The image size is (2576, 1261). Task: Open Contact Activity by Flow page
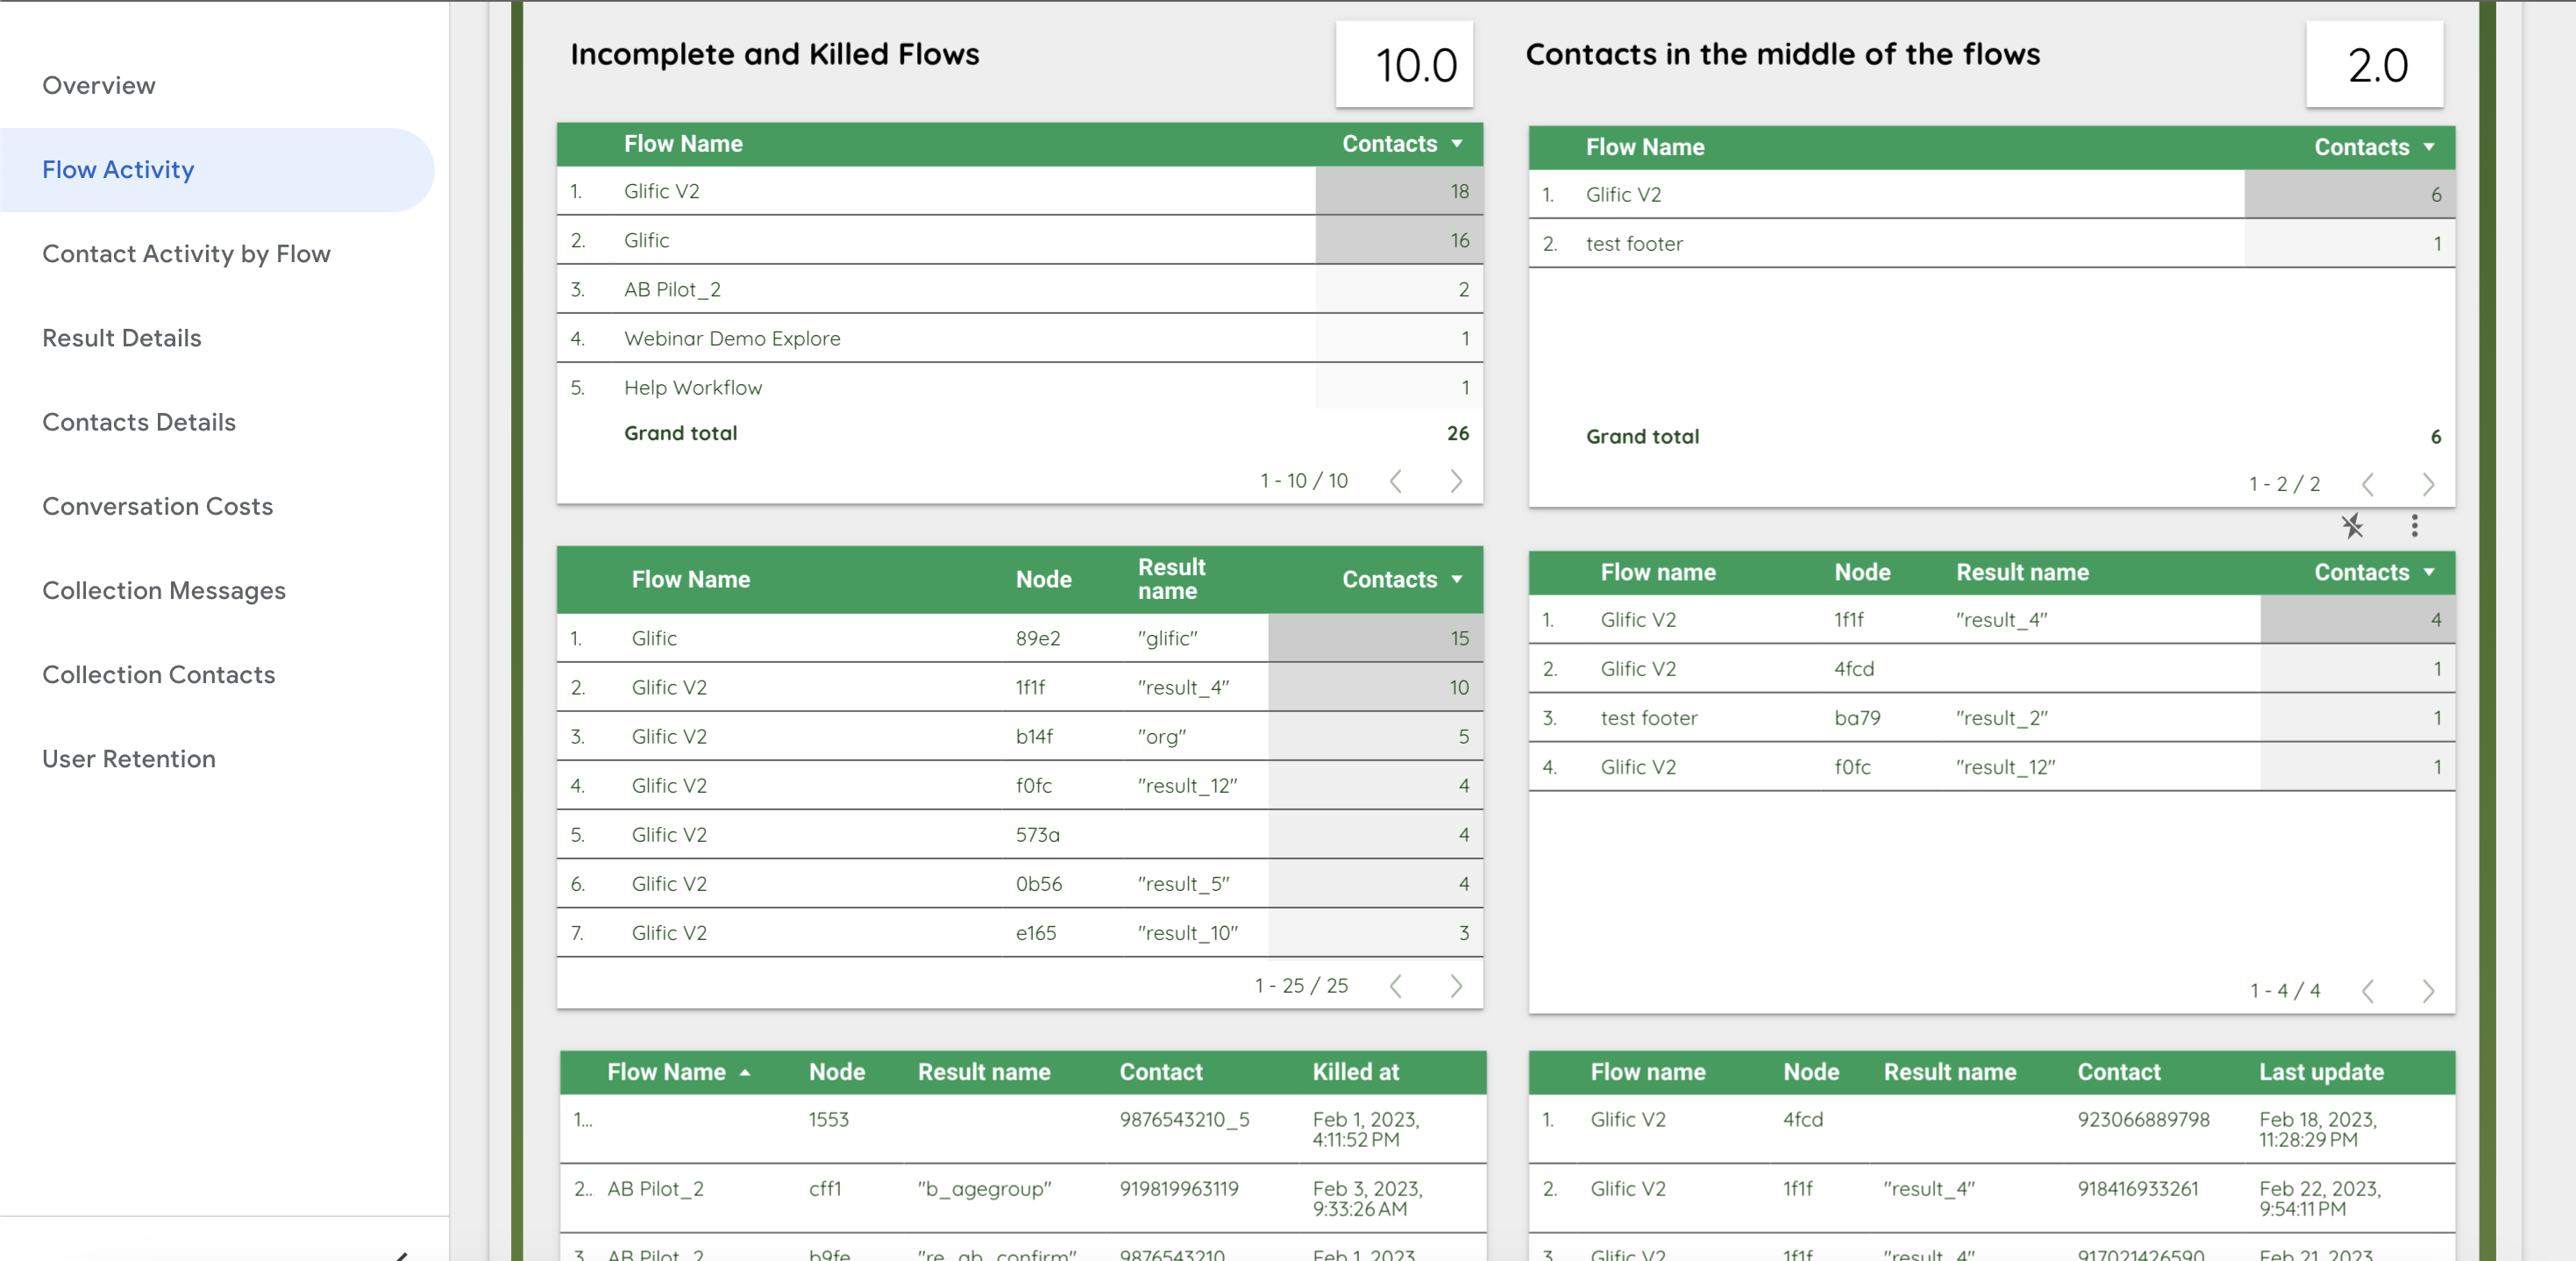point(186,254)
